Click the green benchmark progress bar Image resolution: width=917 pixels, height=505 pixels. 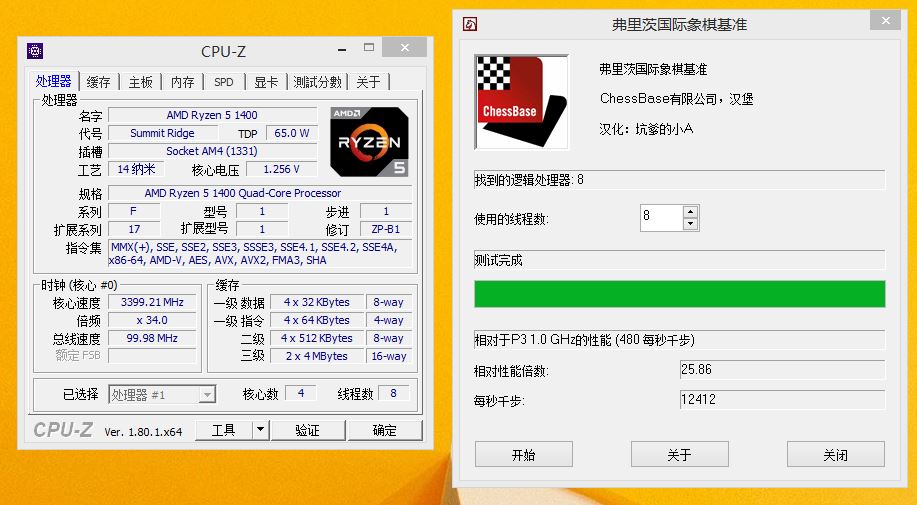pyautogui.click(x=680, y=293)
